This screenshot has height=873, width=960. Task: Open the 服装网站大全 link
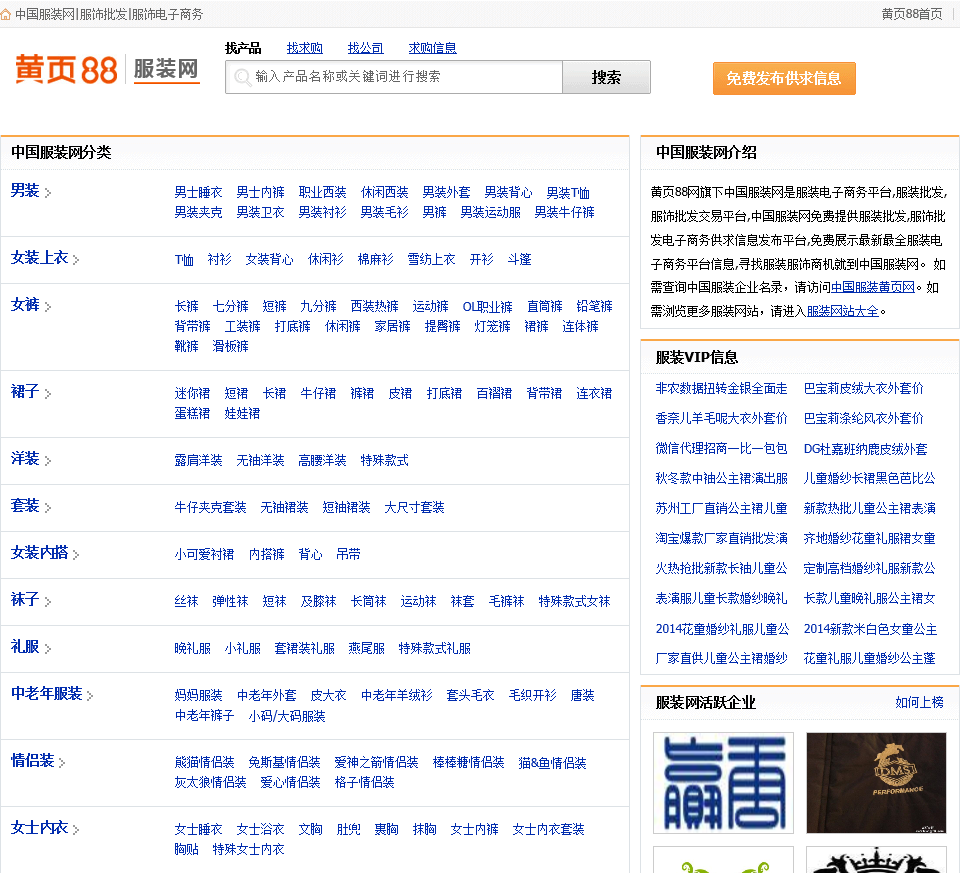(842, 311)
